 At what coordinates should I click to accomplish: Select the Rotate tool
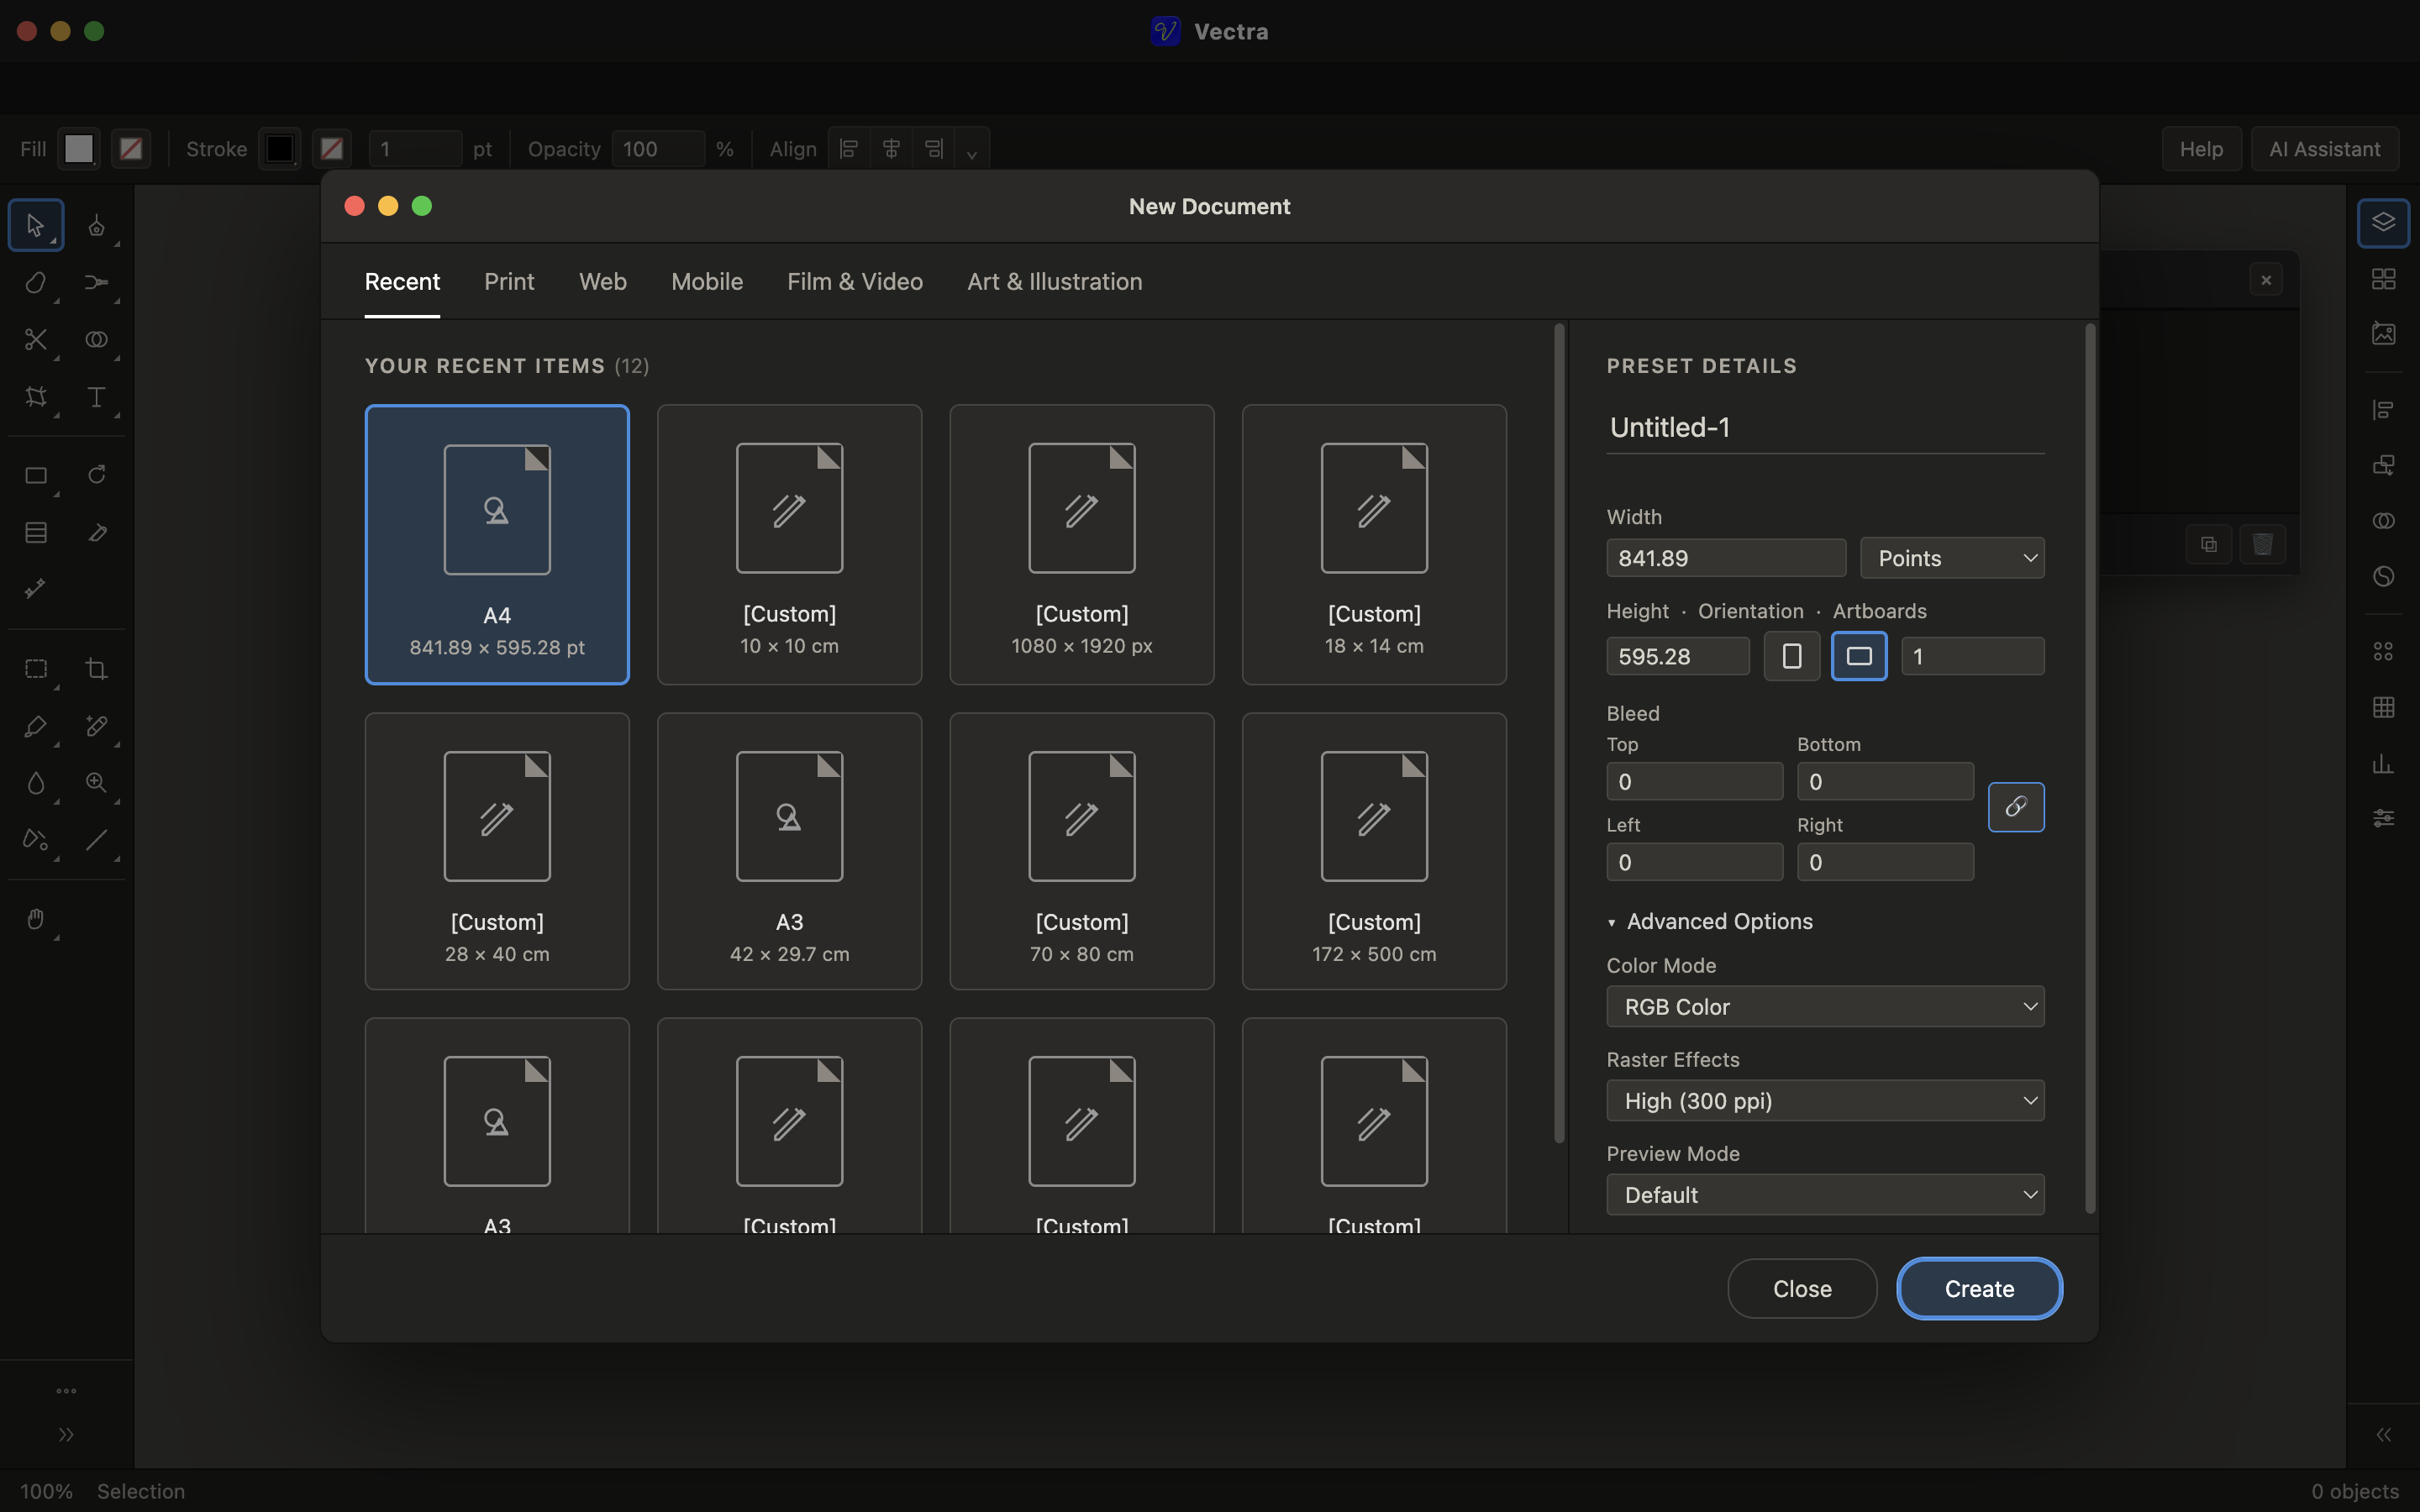96,475
